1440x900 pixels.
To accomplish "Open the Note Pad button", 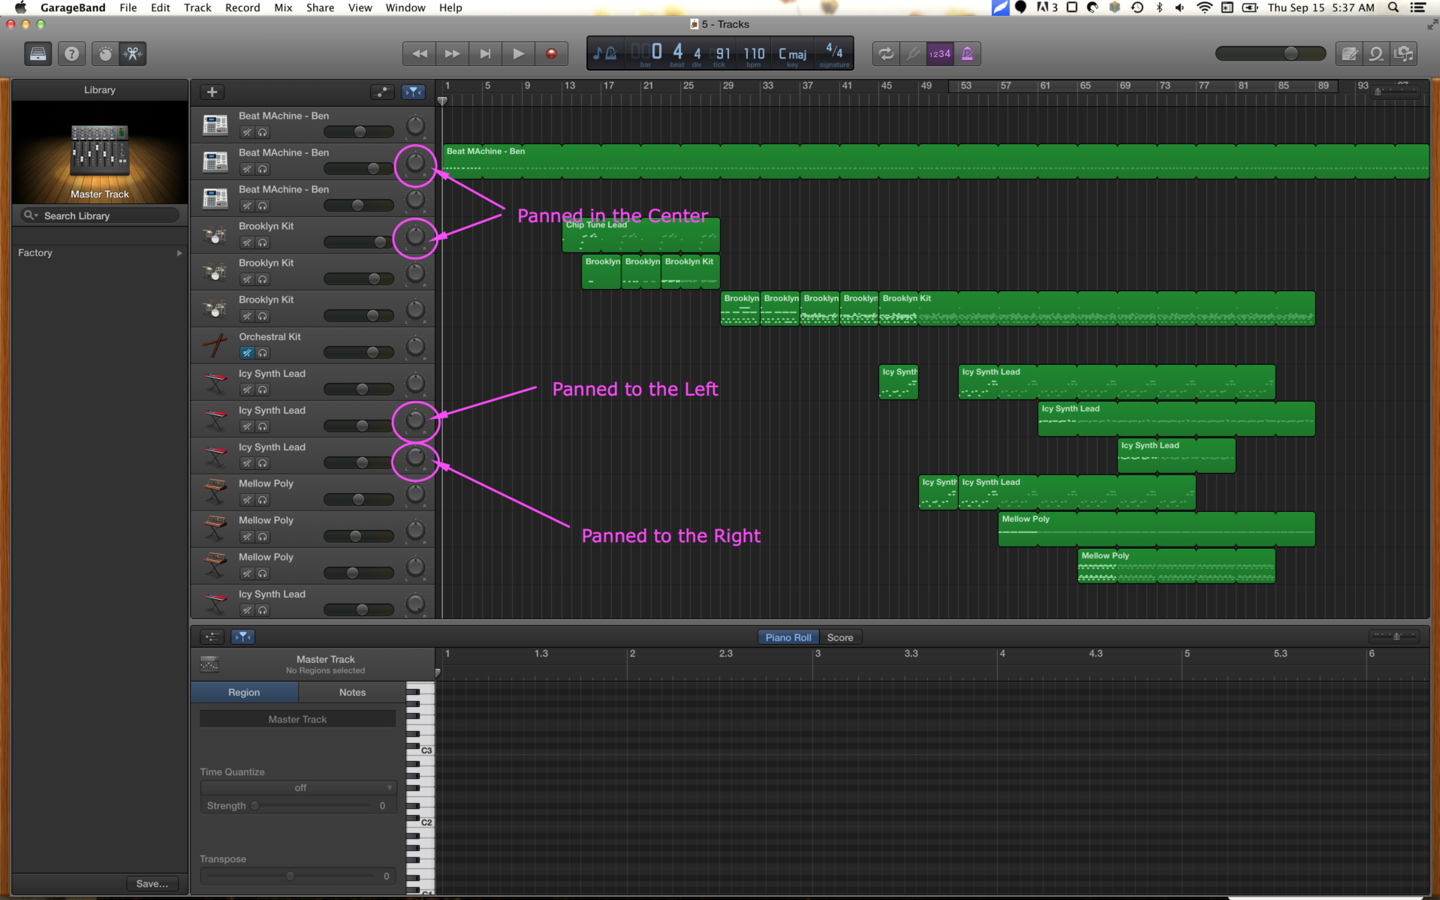I will [x=1349, y=54].
